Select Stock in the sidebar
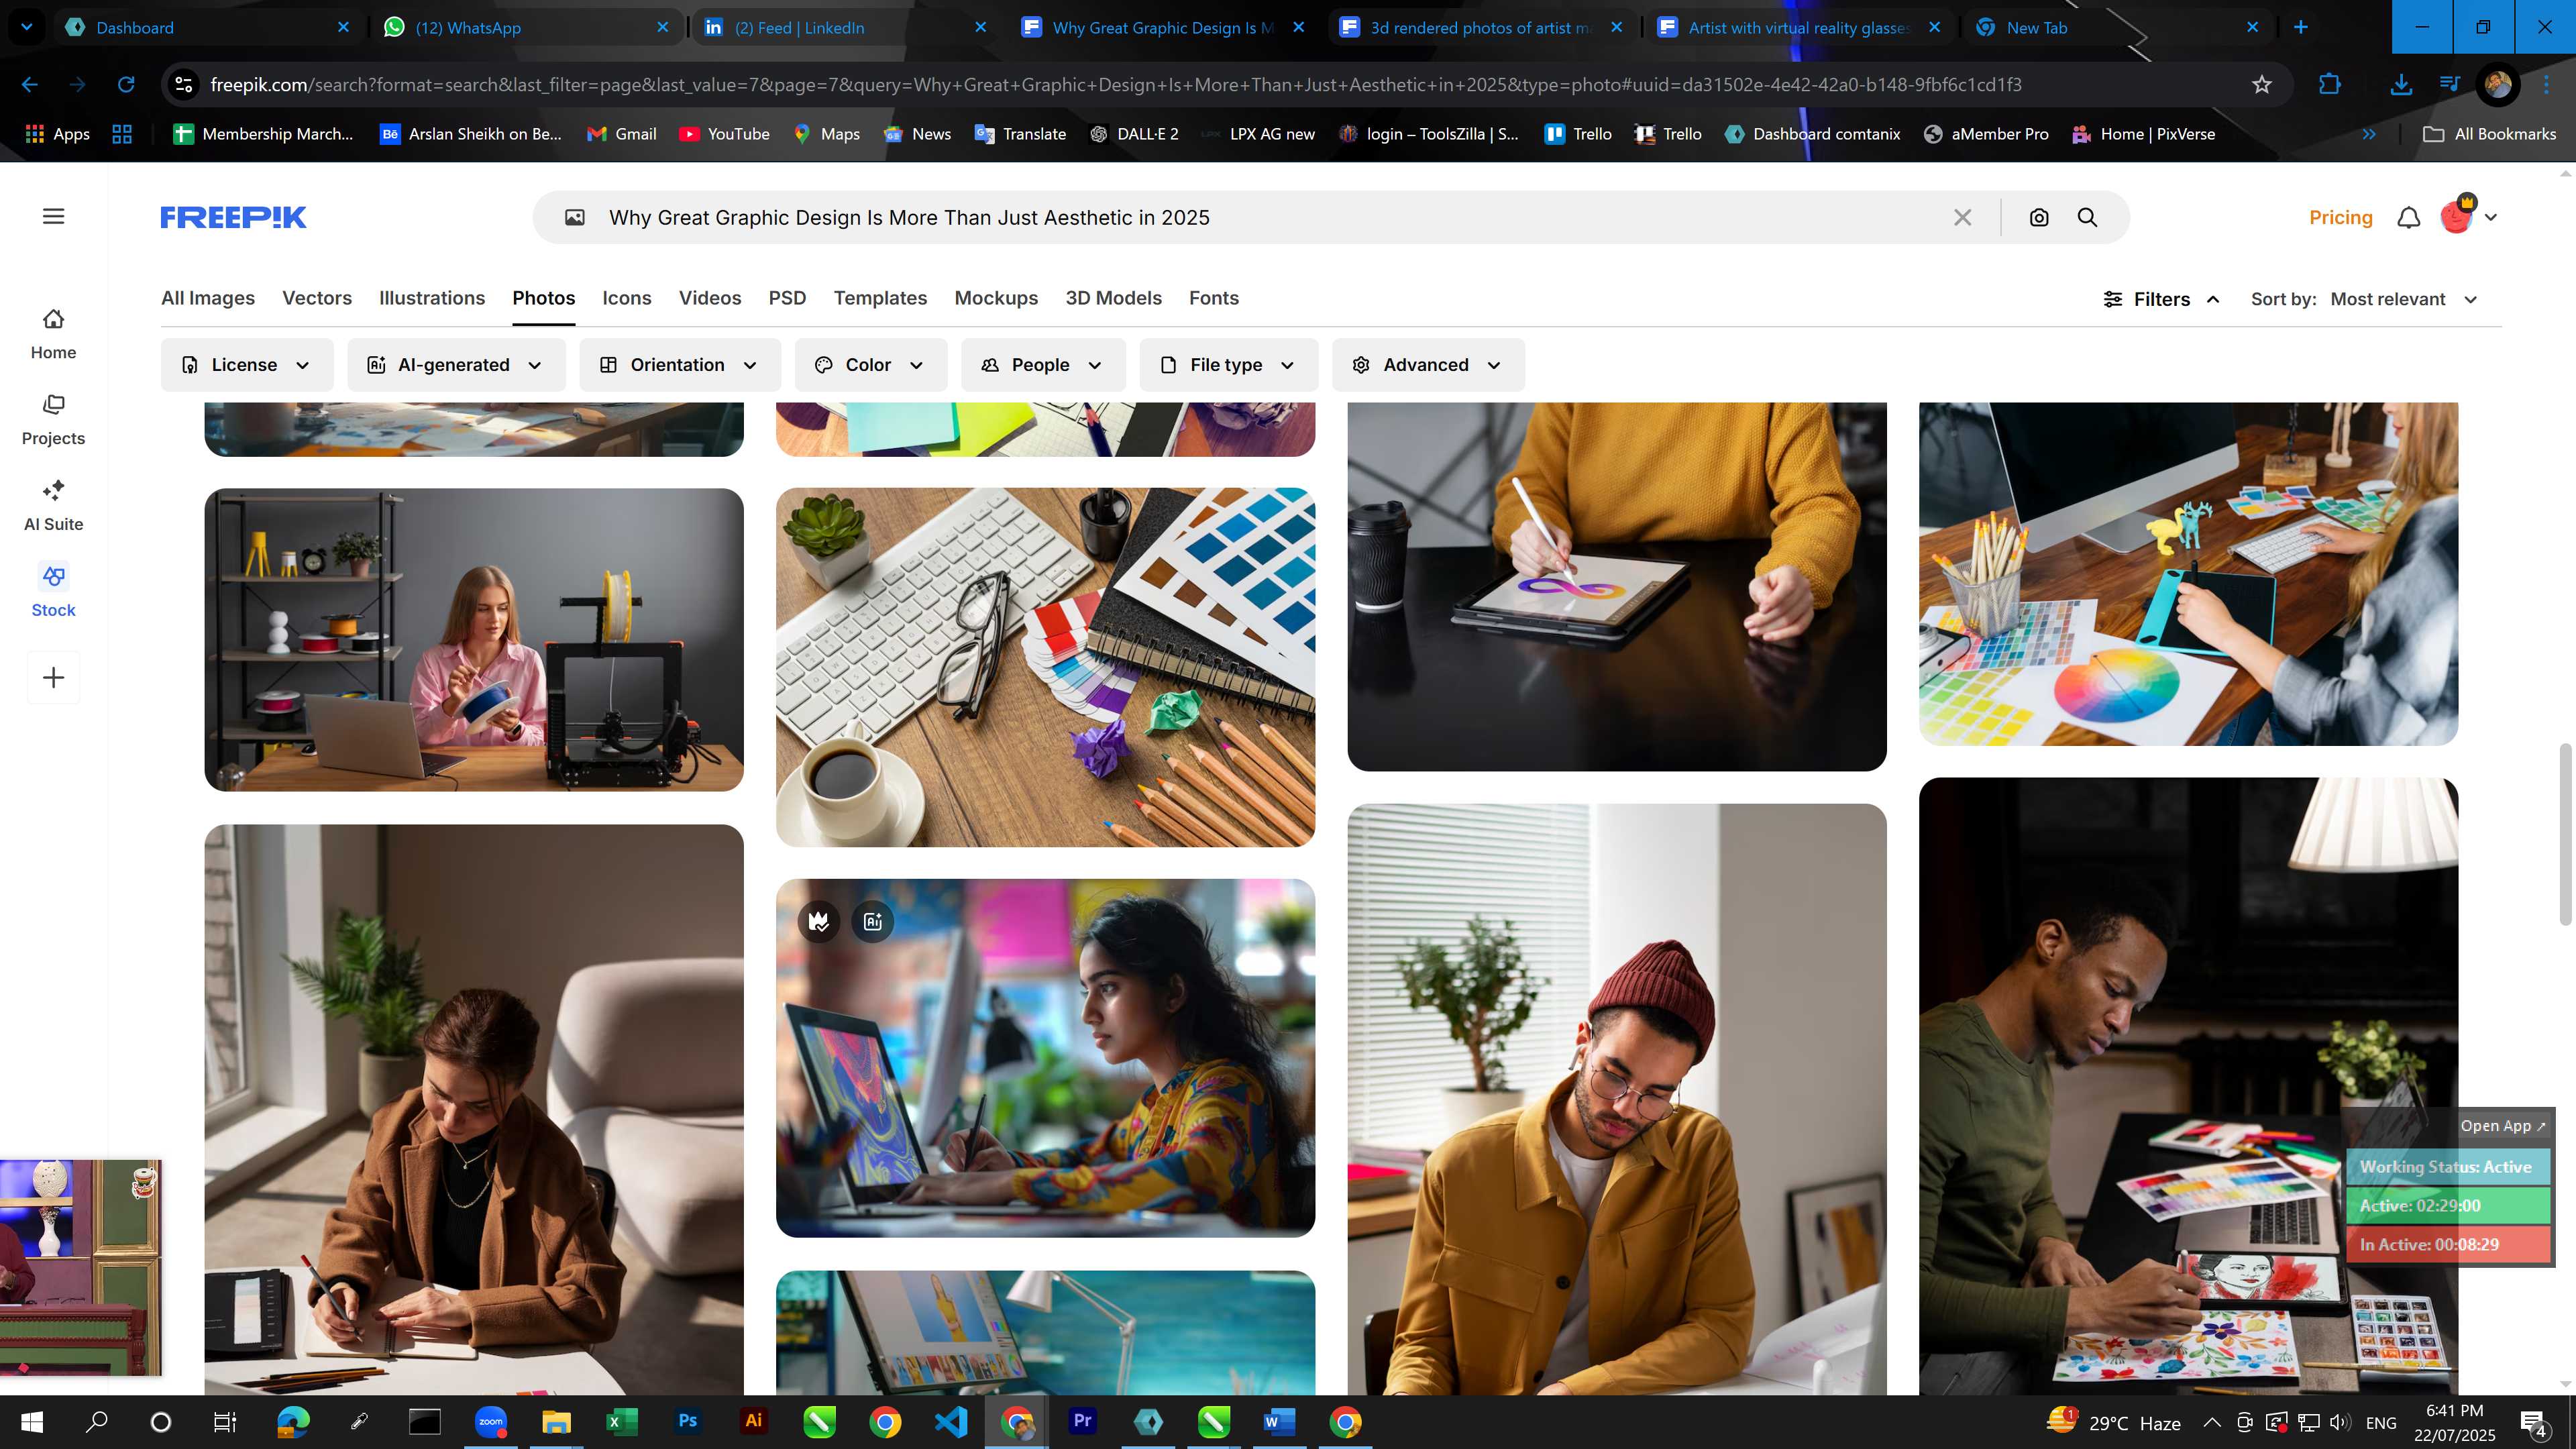 (x=53, y=592)
